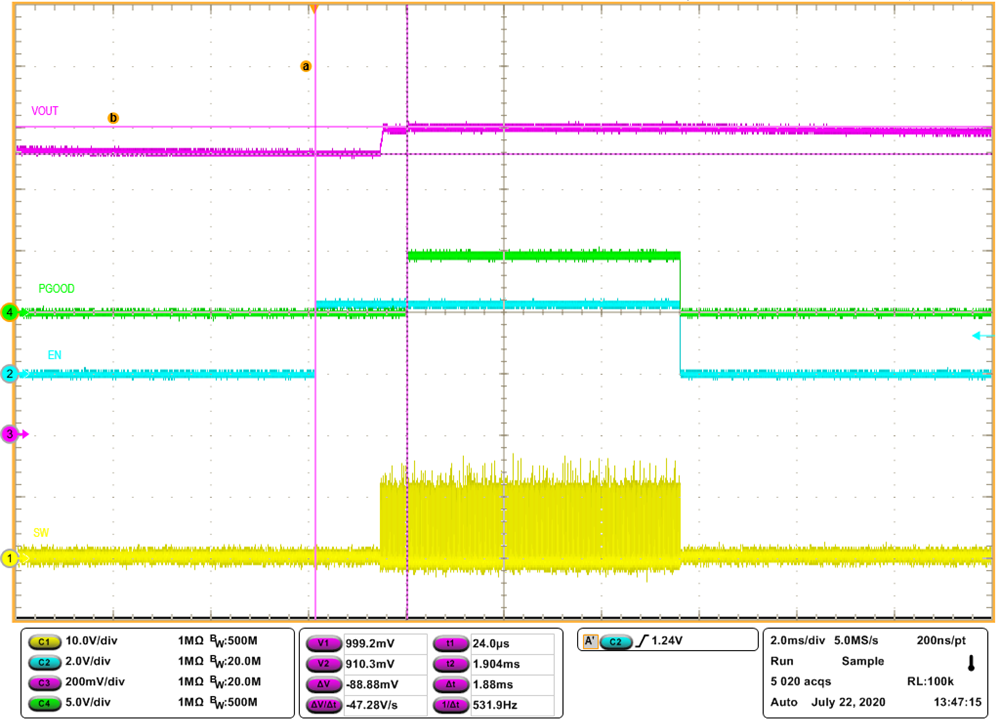Open the 5.0MS/s sample rate selector

click(x=857, y=639)
